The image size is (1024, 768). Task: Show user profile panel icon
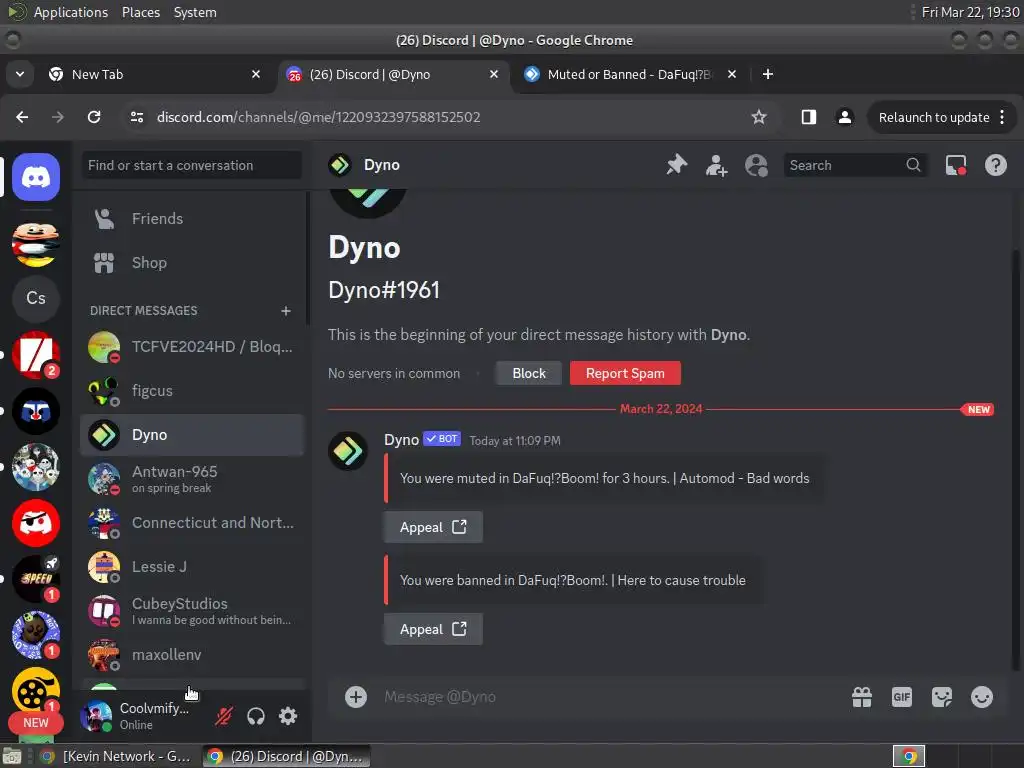(x=756, y=165)
